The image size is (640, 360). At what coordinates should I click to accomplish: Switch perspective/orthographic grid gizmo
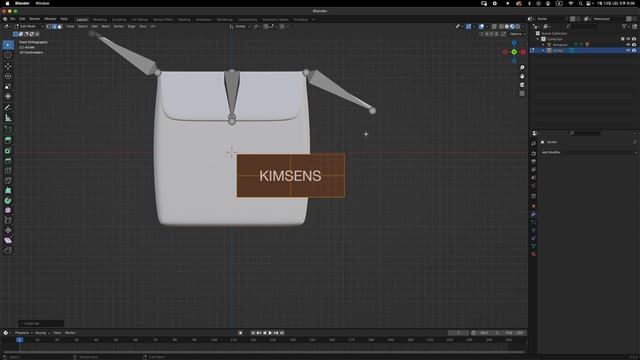pyautogui.click(x=522, y=93)
